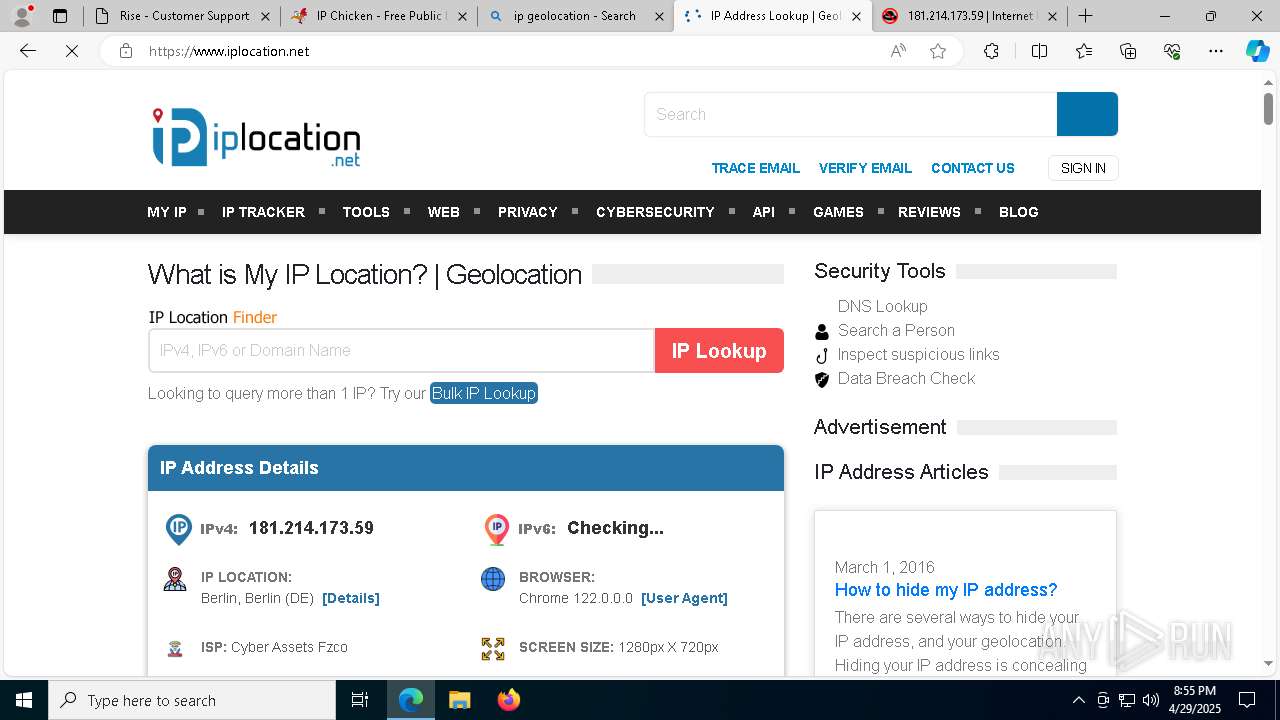
Task: Click the iplocation.net logo
Action: click(256, 138)
